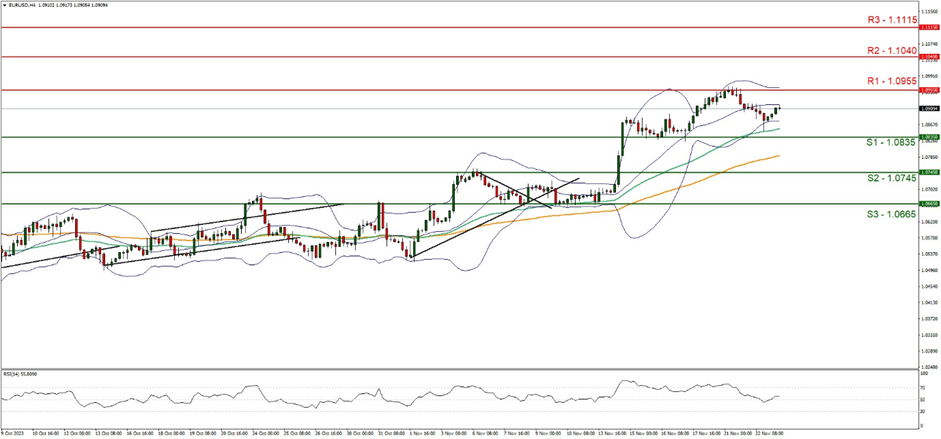Click the last candlestick on the chart
Viewport: 941px width, 439px height.
[778, 109]
